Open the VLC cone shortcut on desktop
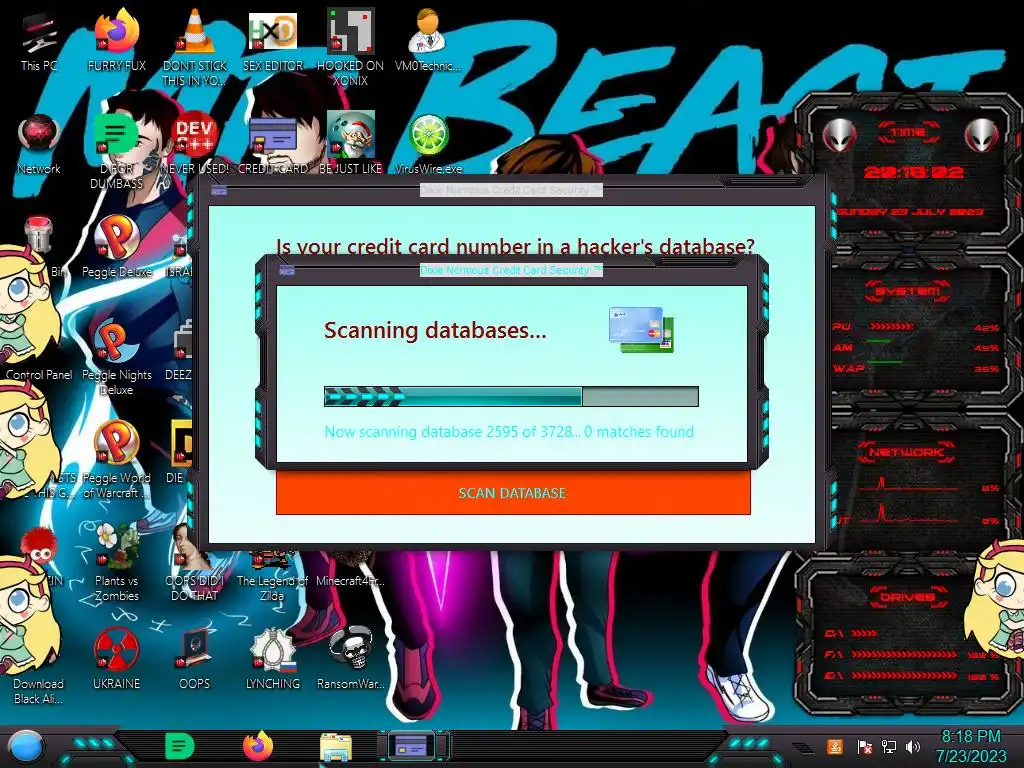The height and width of the screenshot is (768, 1024). (195, 46)
